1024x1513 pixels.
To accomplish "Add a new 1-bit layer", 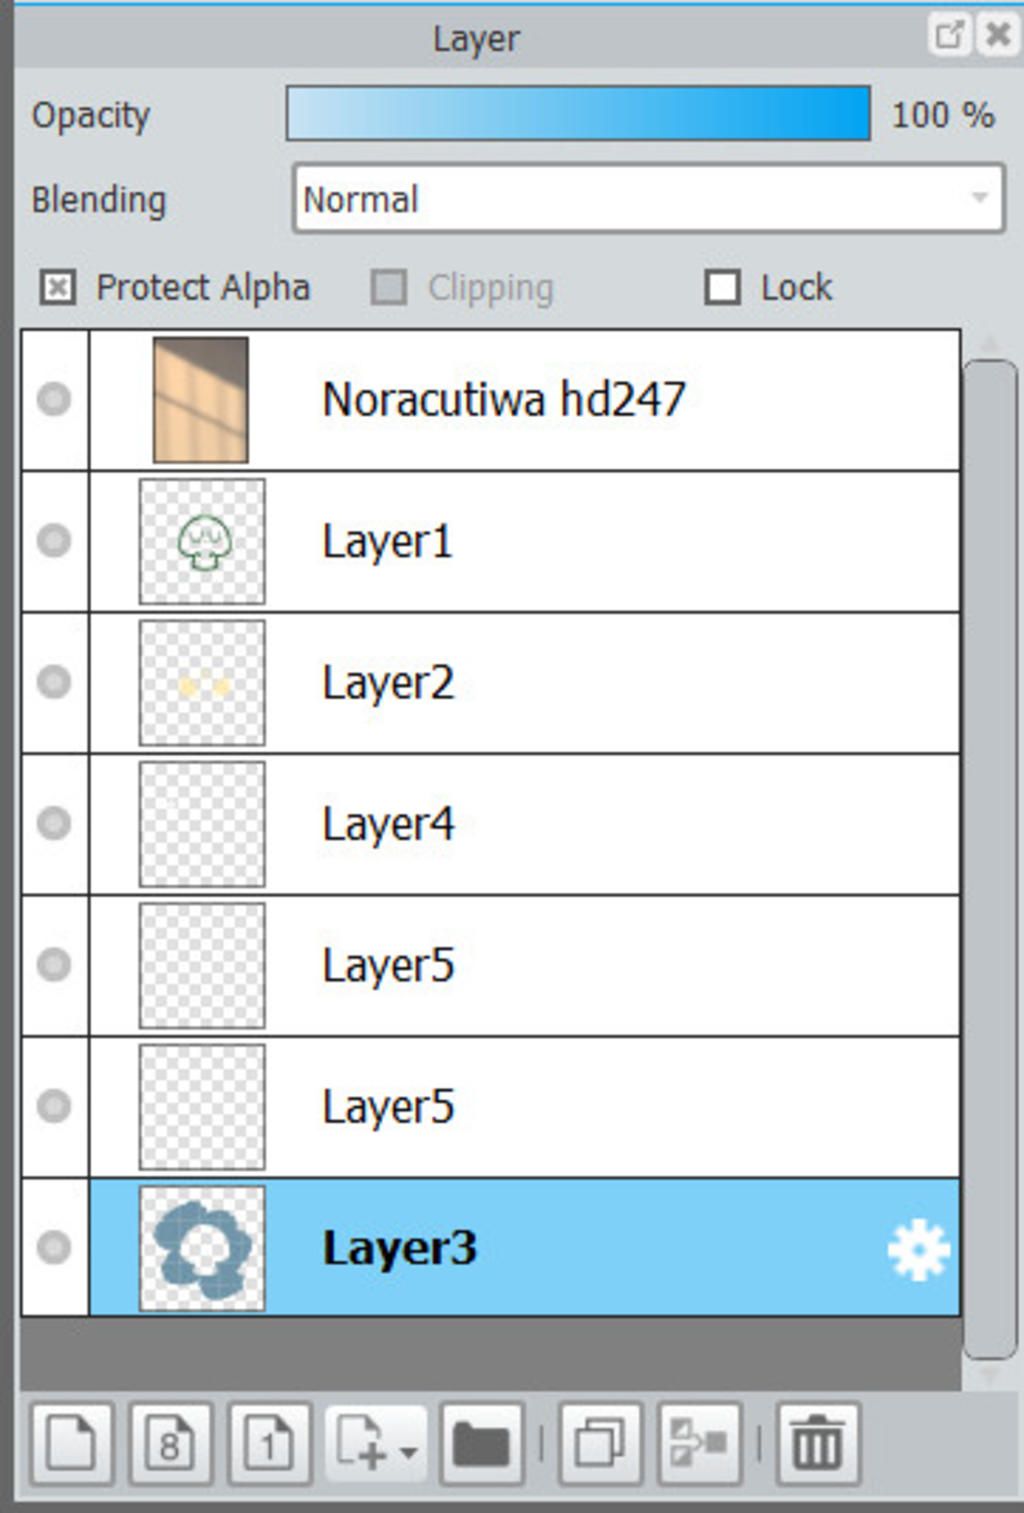I will (x=268, y=1444).
